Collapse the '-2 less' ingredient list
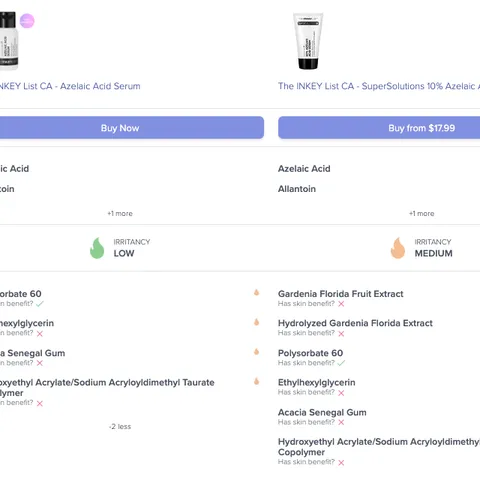Image resolution: width=480 pixels, height=480 pixels. click(120, 426)
